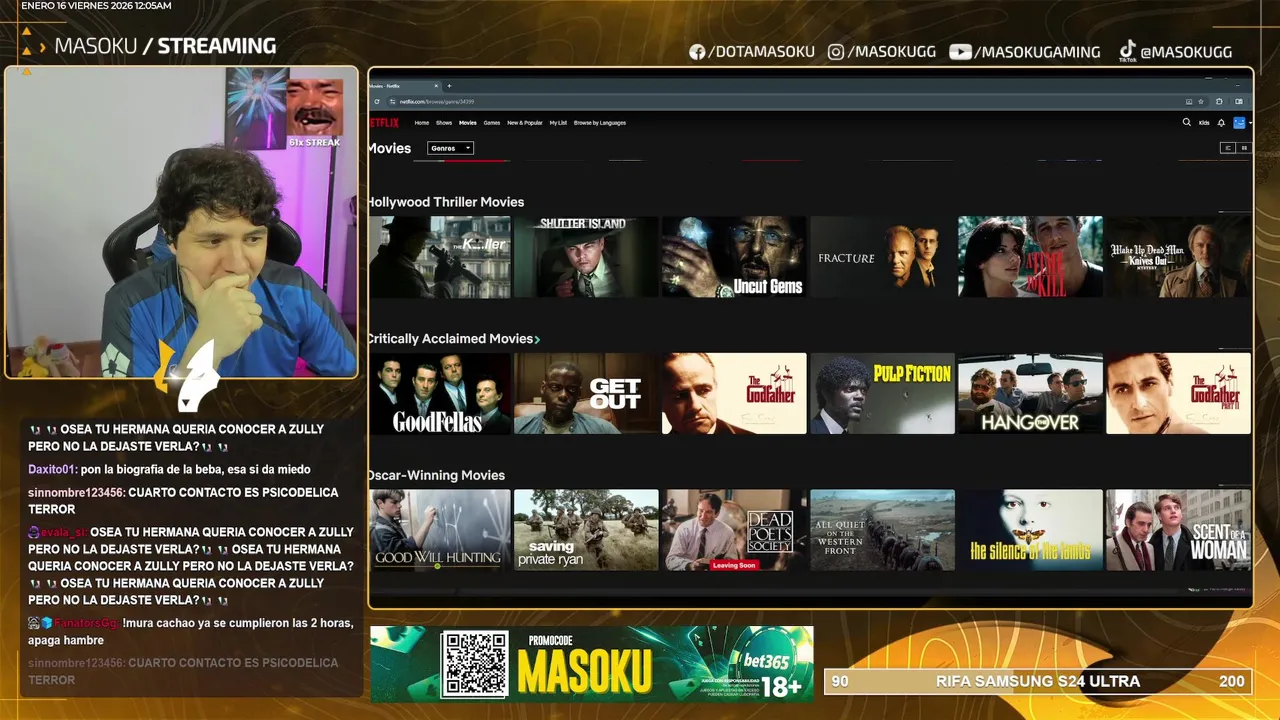Viewport: 1280px width, 720px height.
Task: Switch to the Kids profile
Action: coord(1204,123)
